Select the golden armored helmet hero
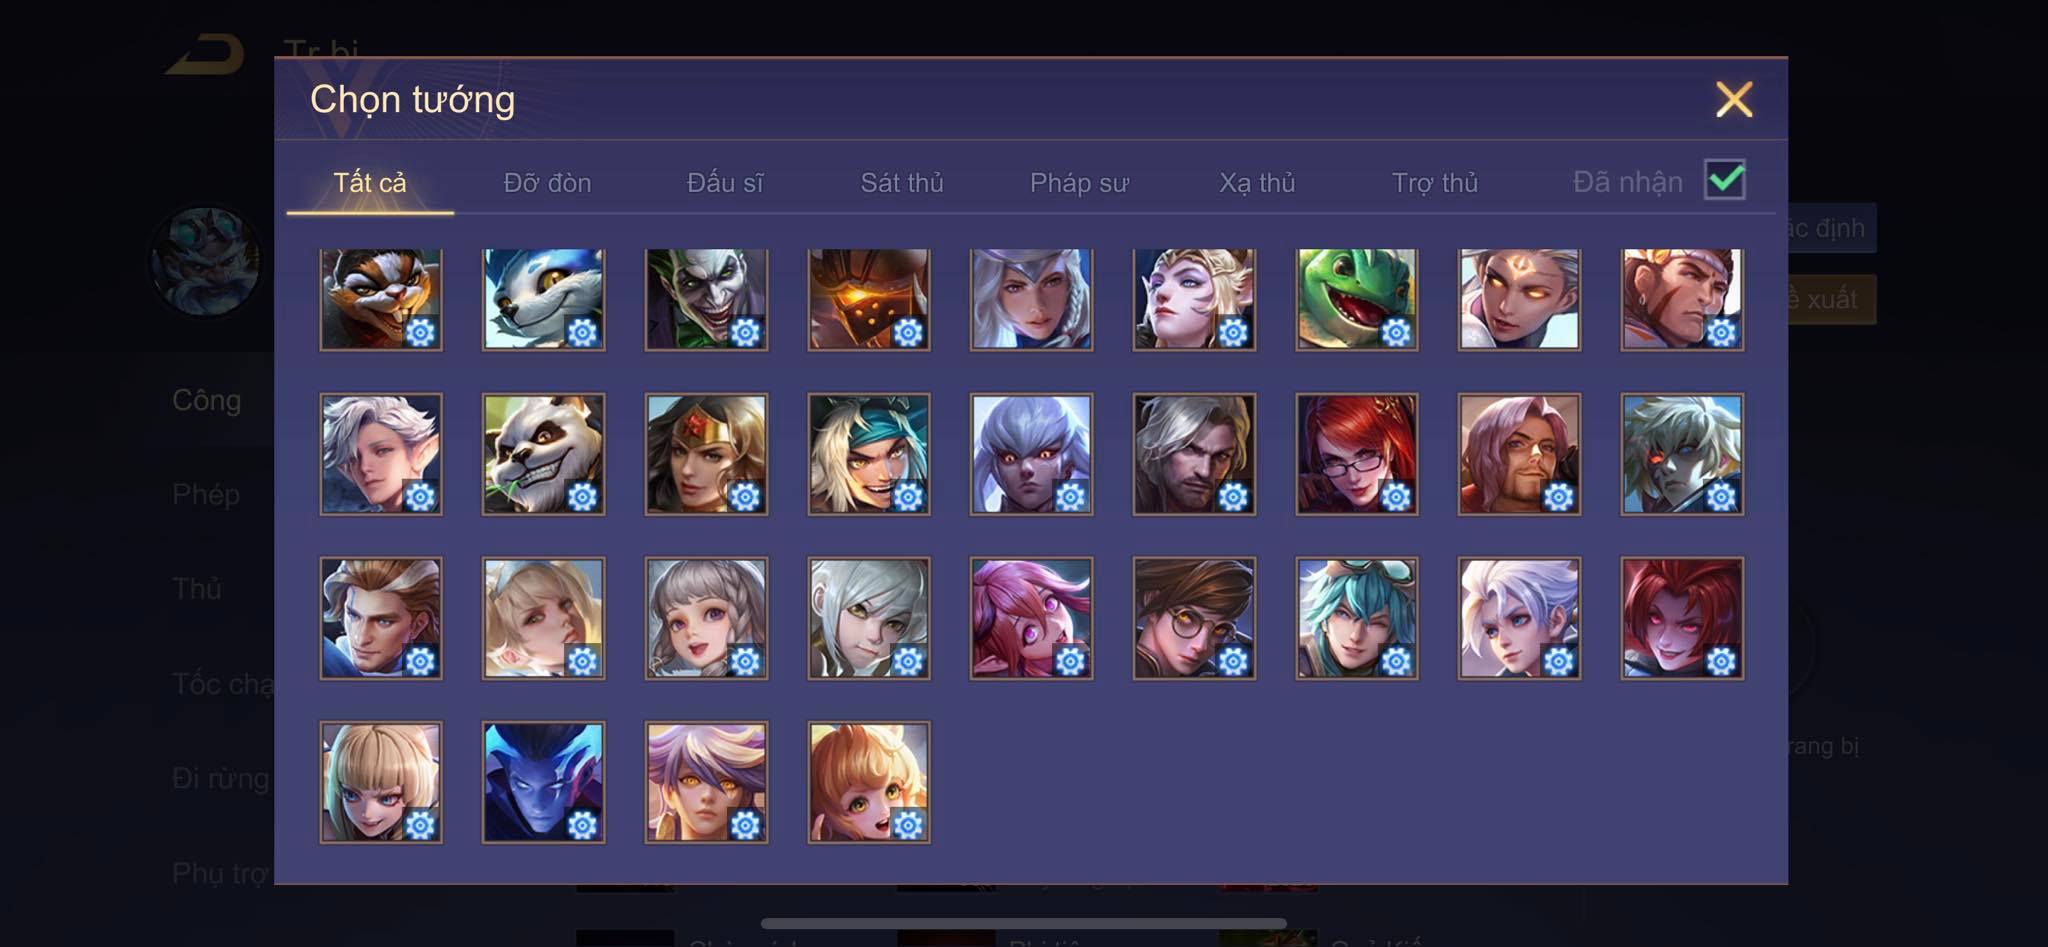2048x947 pixels. coord(869,299)
